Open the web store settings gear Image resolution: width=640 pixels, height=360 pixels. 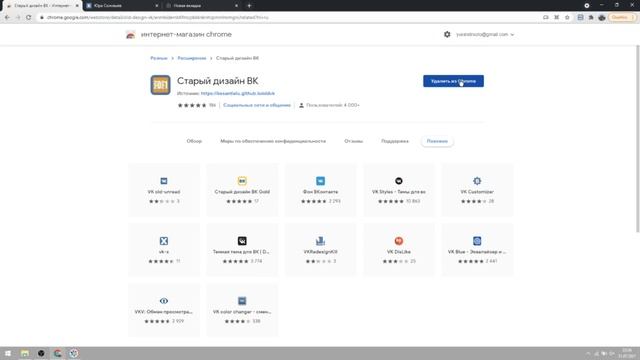tap(447, 34)
